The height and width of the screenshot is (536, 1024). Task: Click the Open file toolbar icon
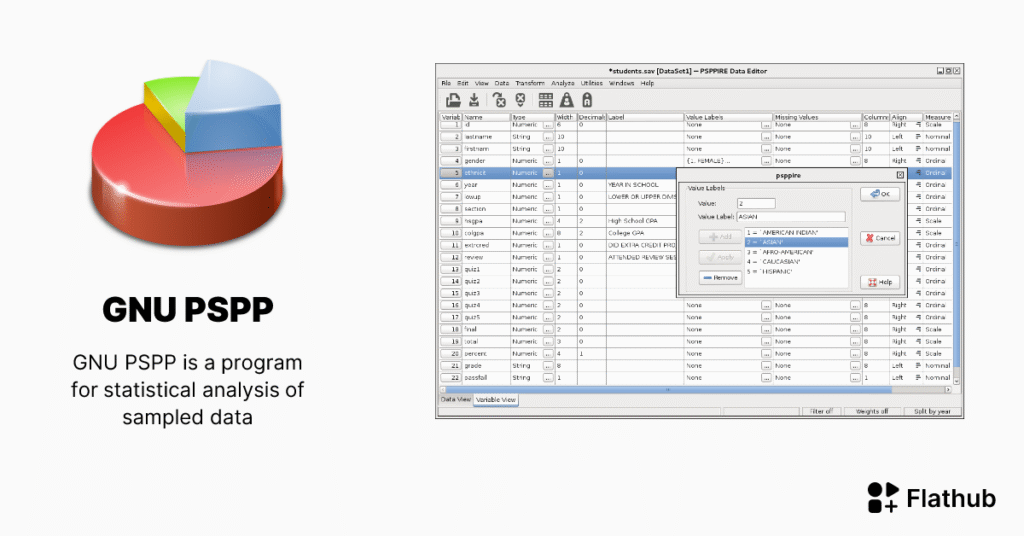point(452,99)
